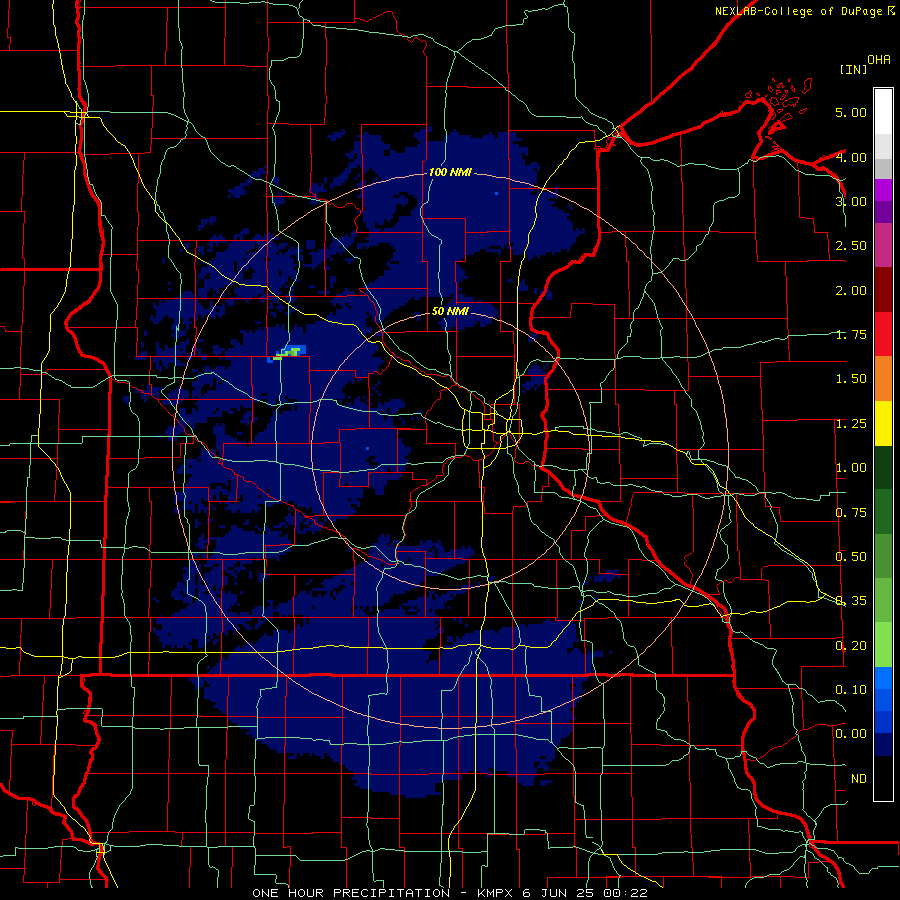The height and width of the screenshot is (900, 900).
Task: Click the OHA product label
Action: [879, 60]
